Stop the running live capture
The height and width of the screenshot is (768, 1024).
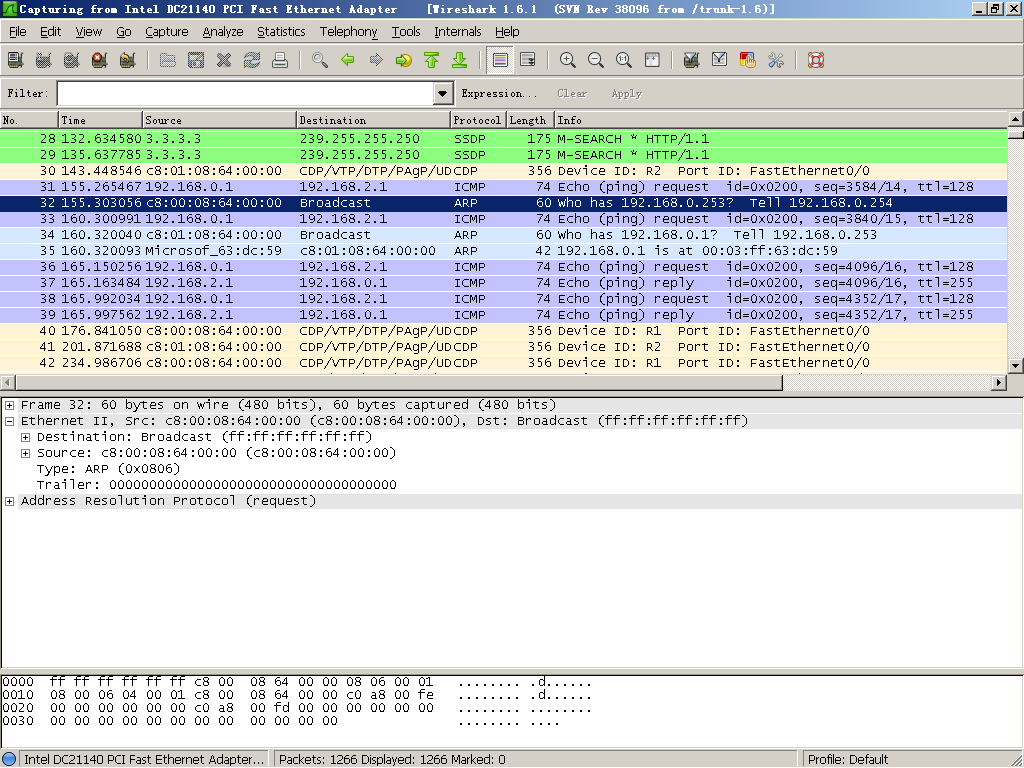coord(100,60)
